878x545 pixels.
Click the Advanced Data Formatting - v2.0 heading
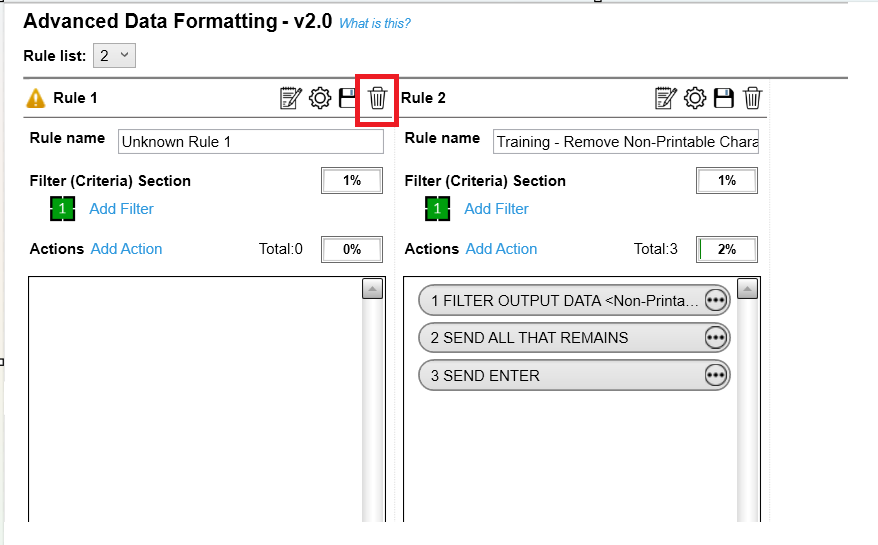pos(178,21)
